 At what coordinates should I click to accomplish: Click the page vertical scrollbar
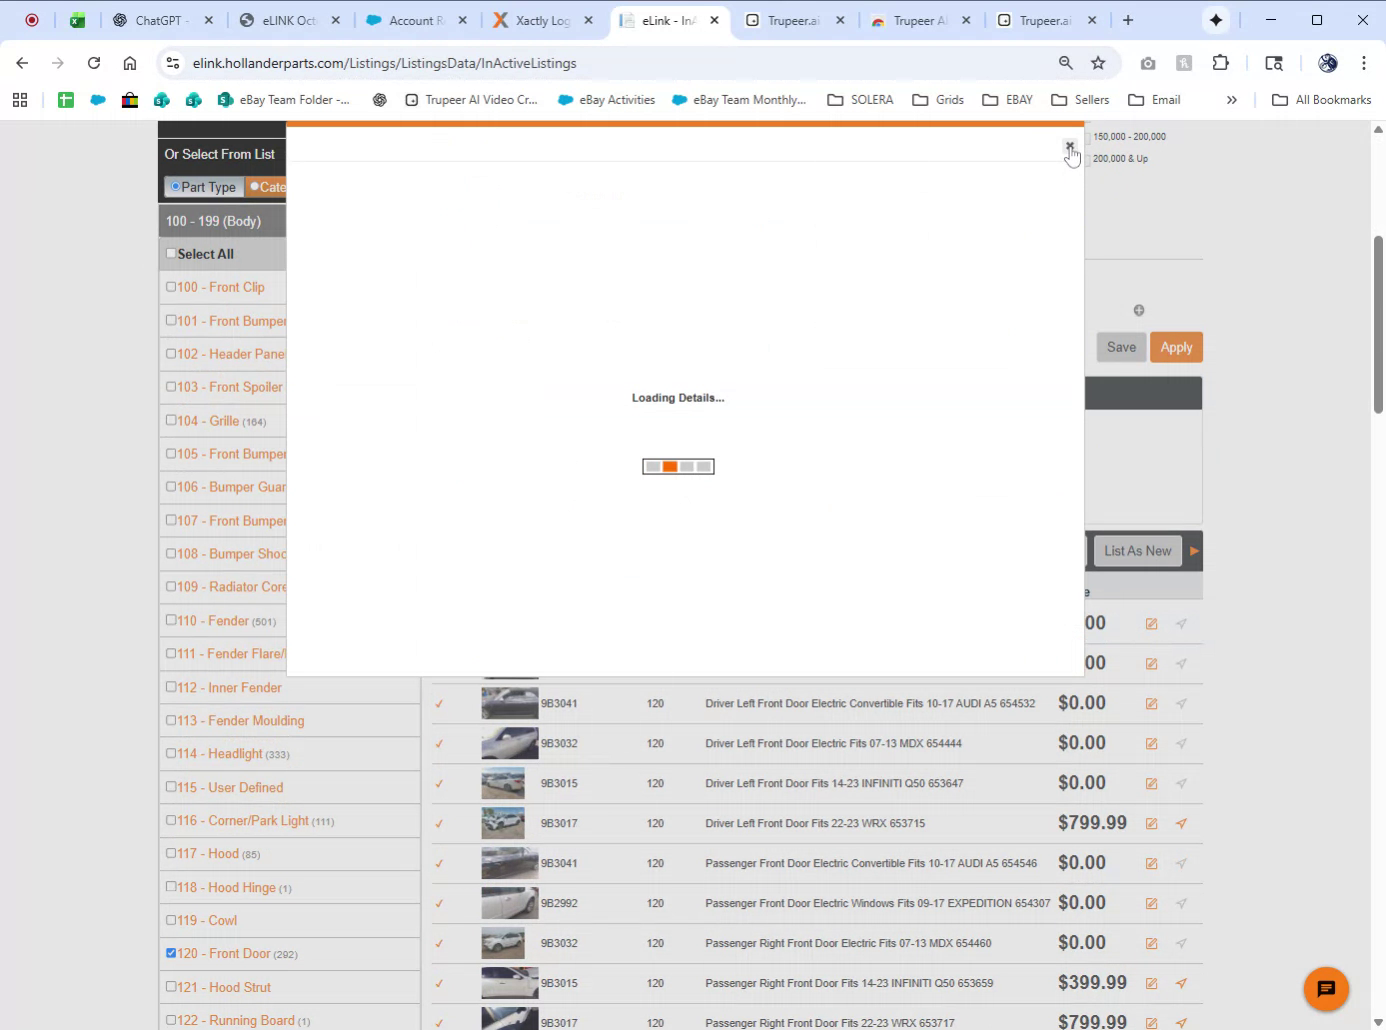pyautogui.click(x=1378, y=324)
